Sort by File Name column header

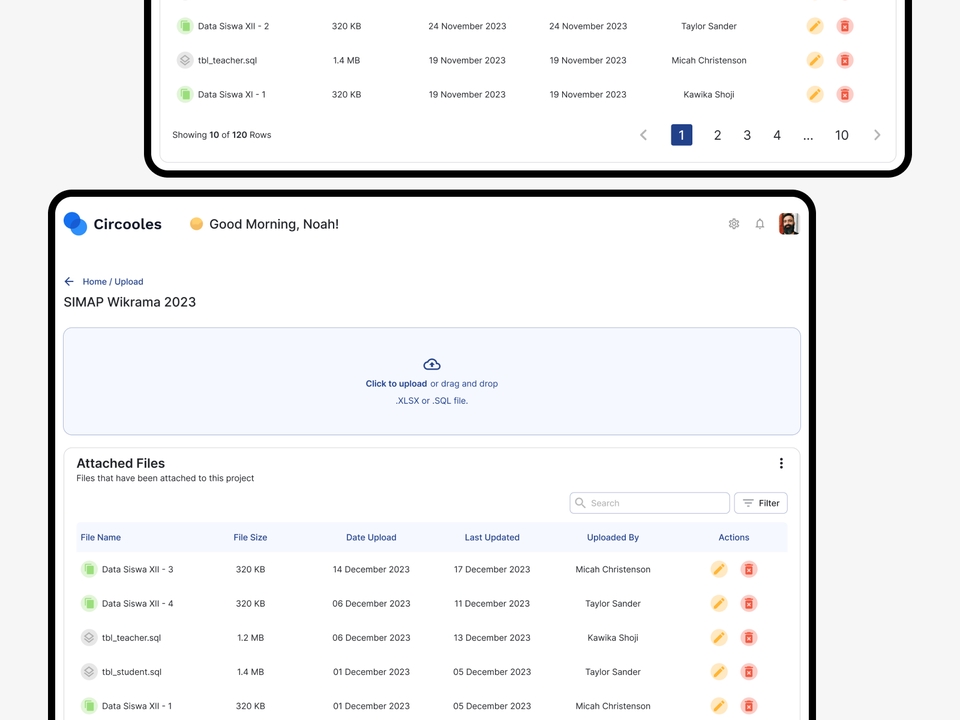[100, 538]
